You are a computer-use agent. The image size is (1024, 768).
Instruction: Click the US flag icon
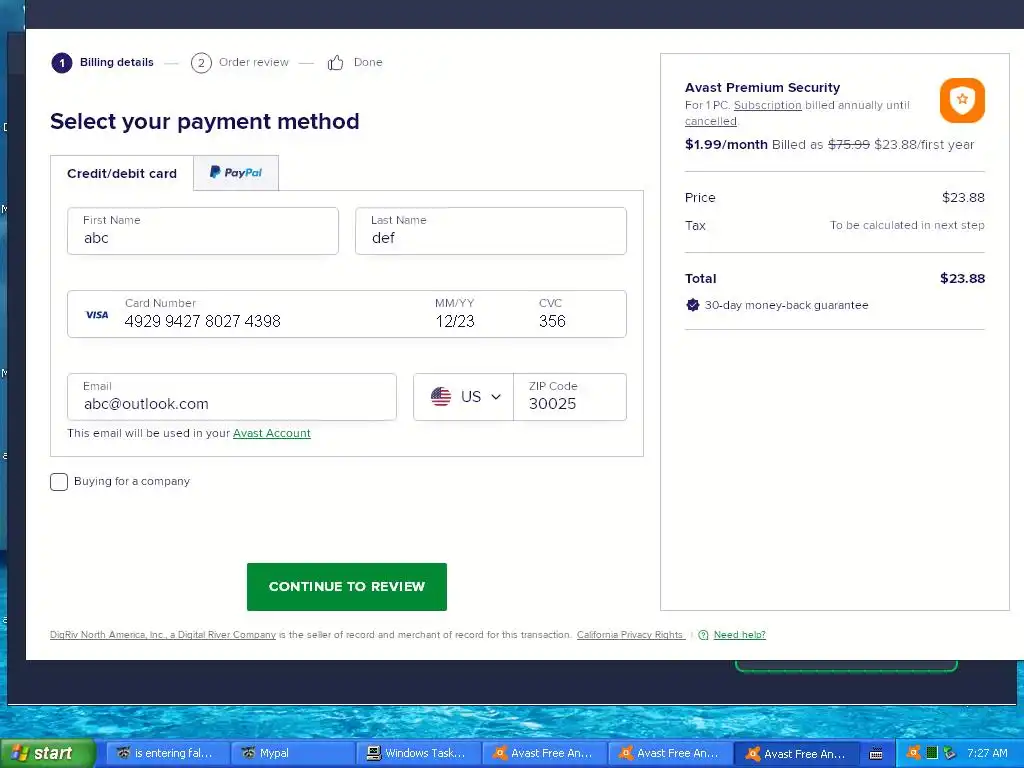click(x=441, y=396)
